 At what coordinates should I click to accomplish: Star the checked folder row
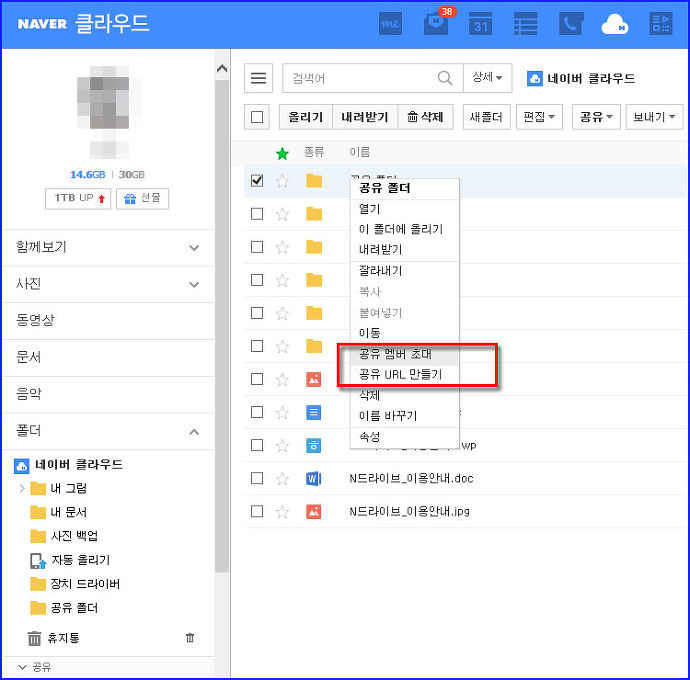282,181
